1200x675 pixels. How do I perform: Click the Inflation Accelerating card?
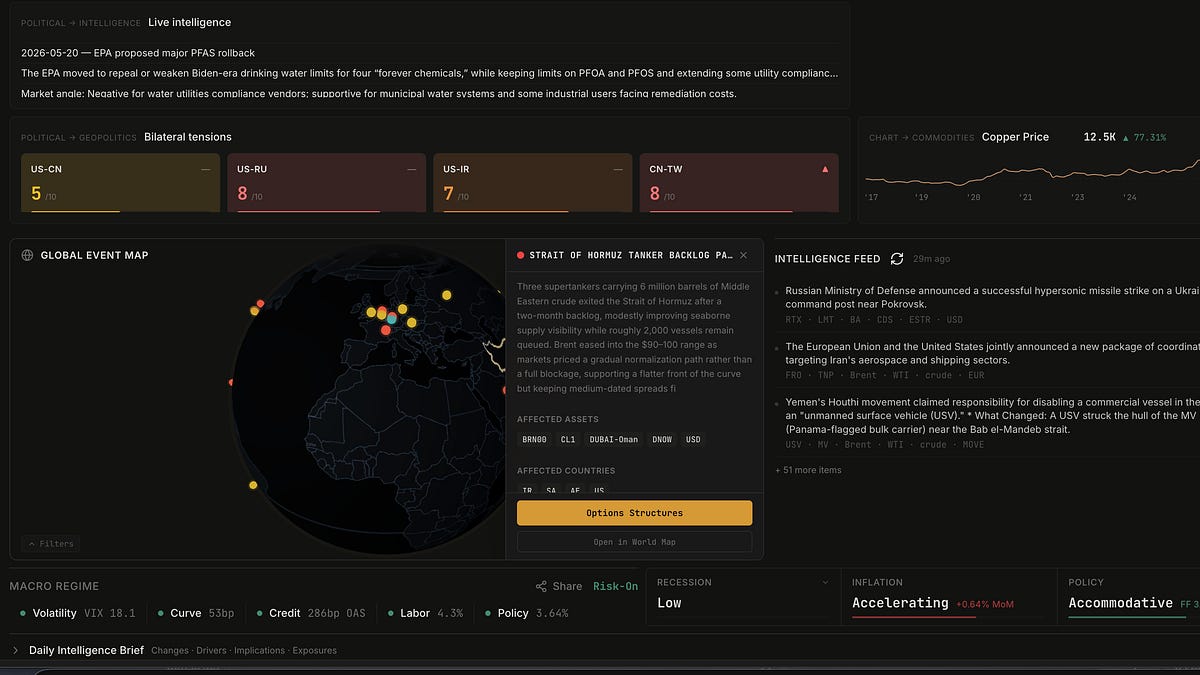pos(947,597)
